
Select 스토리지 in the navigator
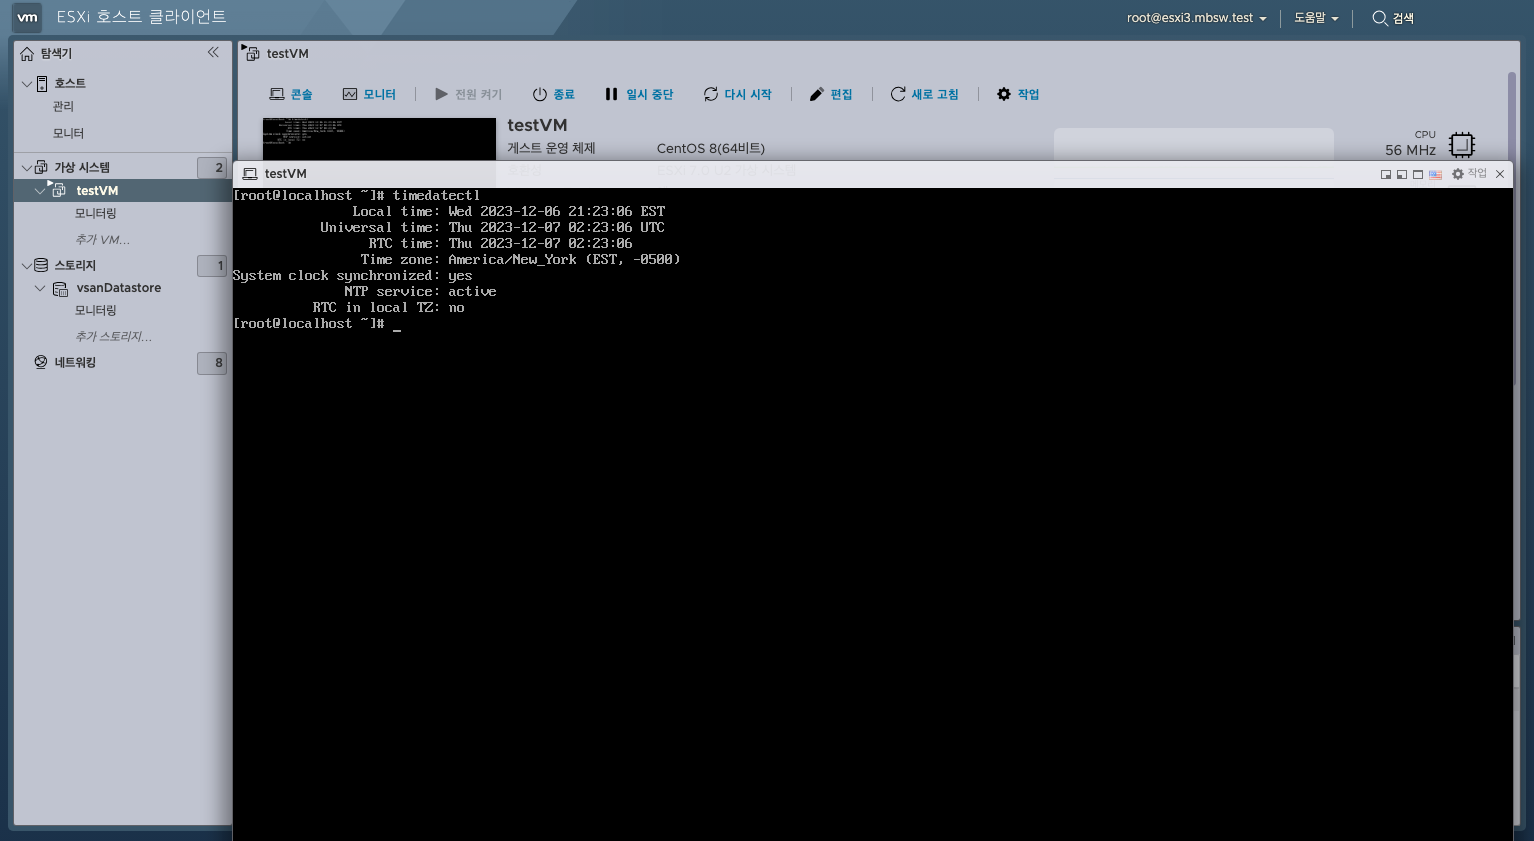click(75, 265)
